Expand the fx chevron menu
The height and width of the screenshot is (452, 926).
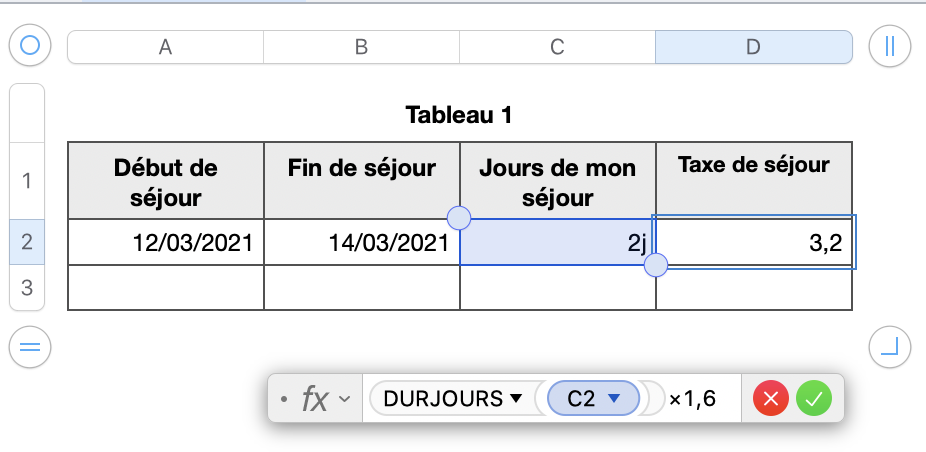(345, 400)
